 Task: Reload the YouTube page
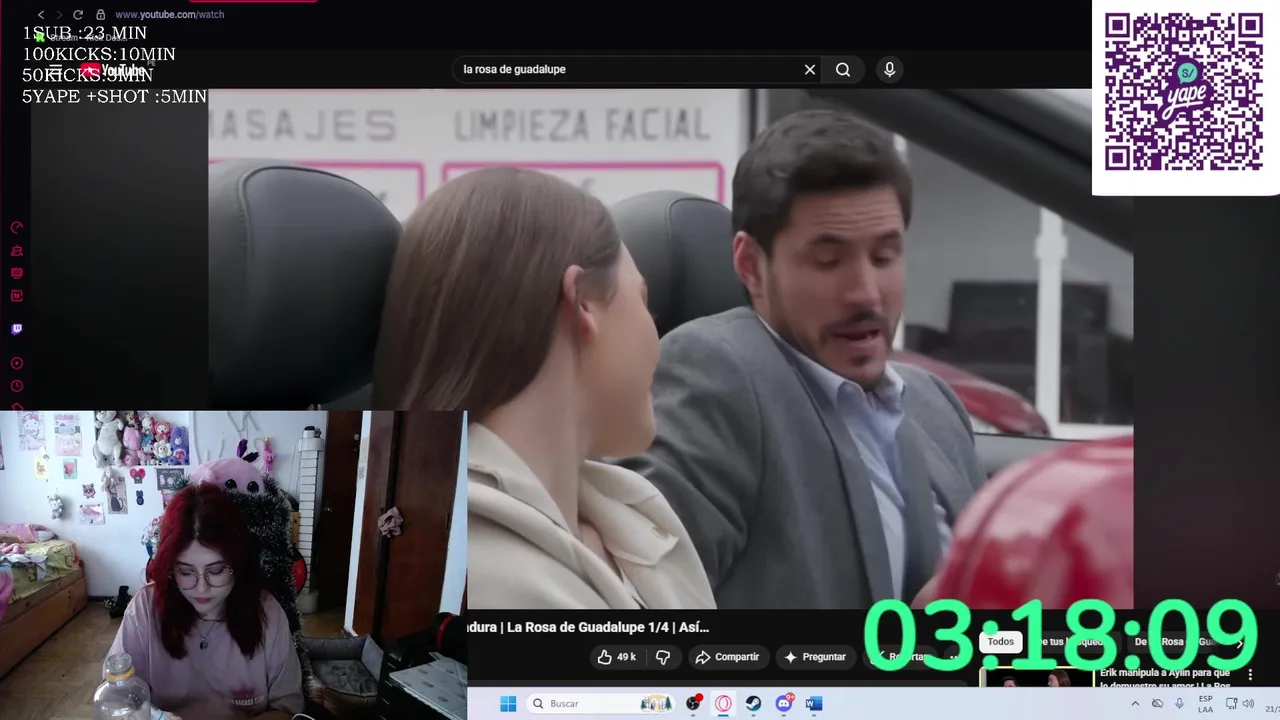coord(78,15)
